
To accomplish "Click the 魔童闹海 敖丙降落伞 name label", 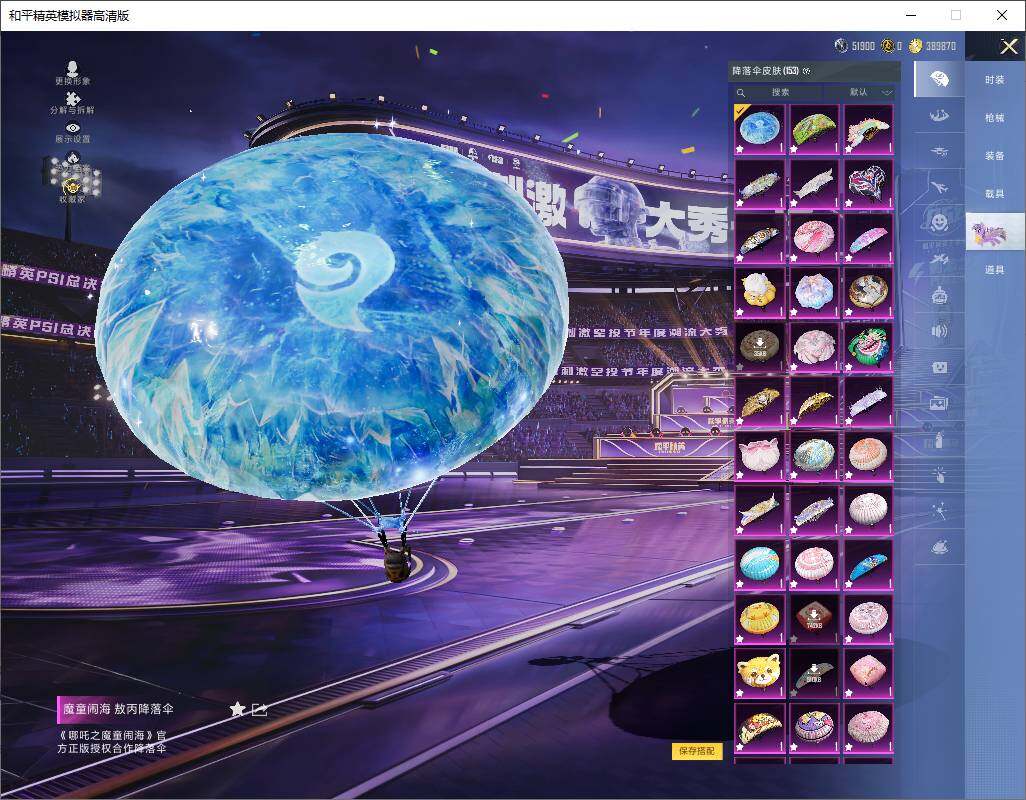I will coord(118,709).
